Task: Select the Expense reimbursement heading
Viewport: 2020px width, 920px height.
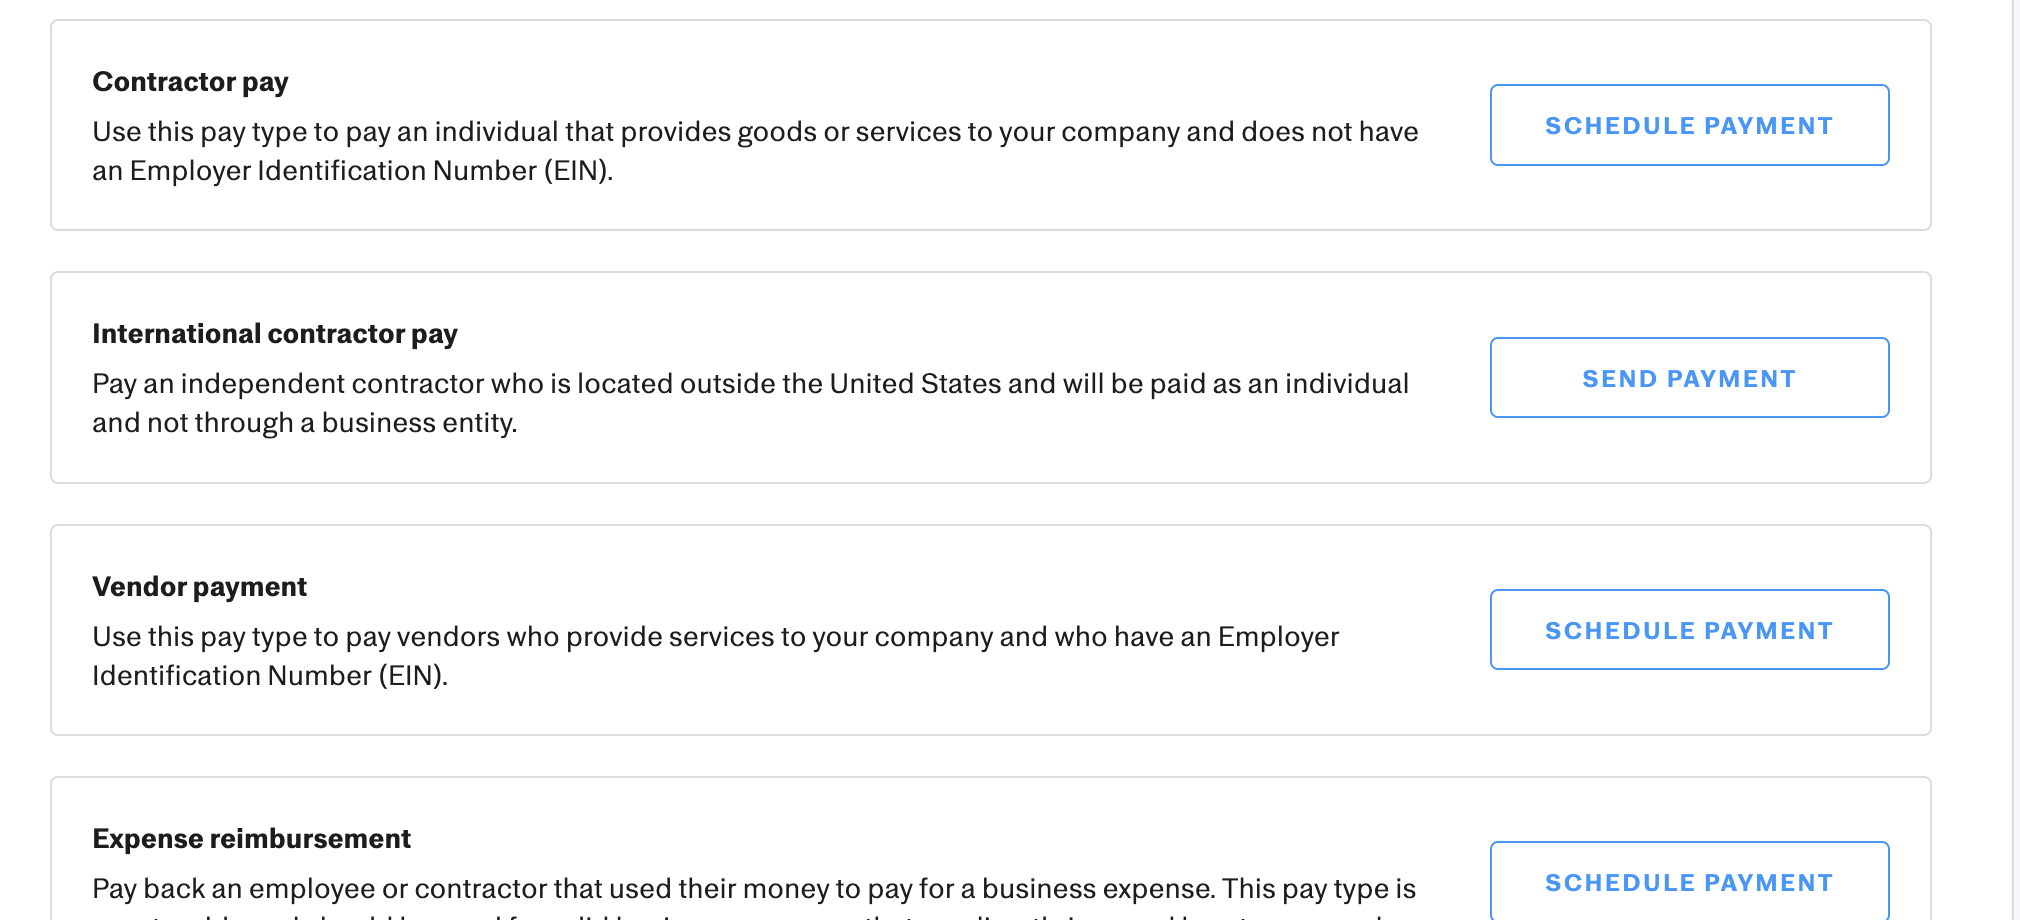Action: click(x=251, y=838)
